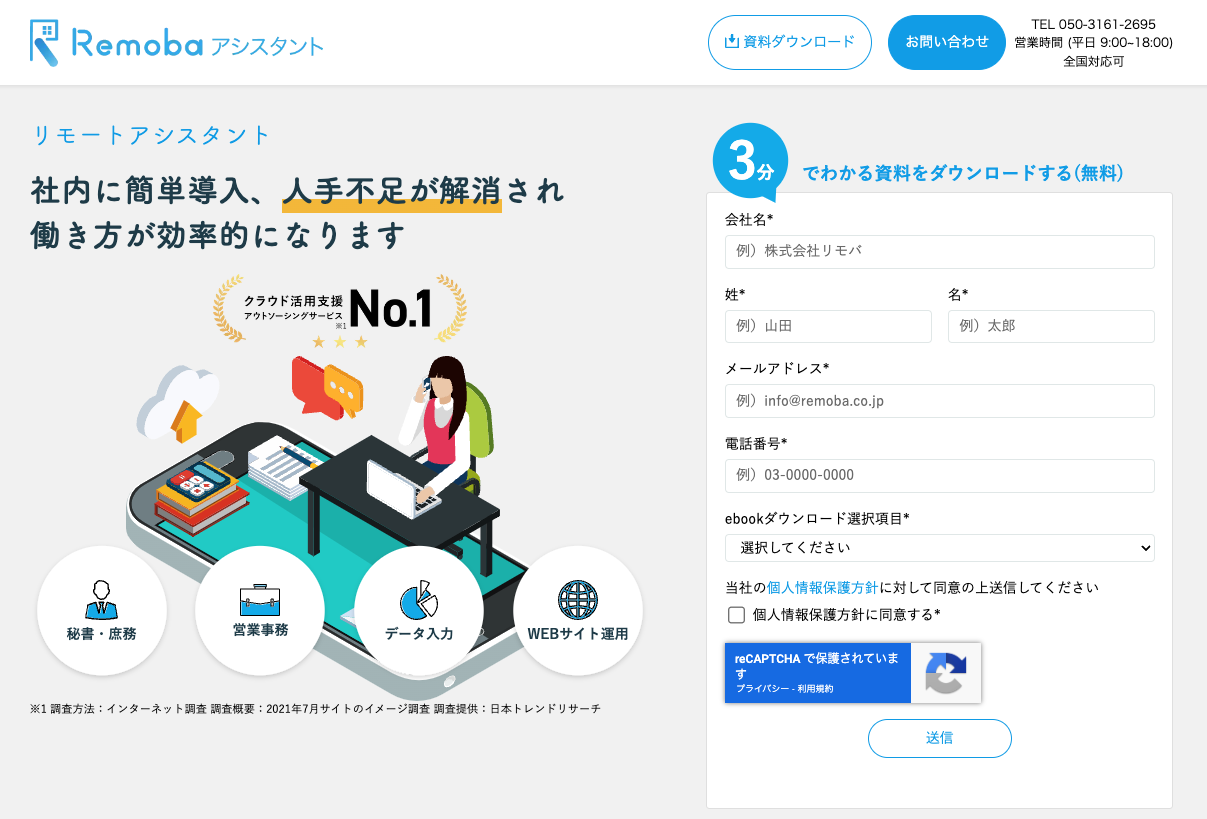
Task: Open the ebookダウンロード選択項目 dropdown
Action: click(x=939, y=548)
